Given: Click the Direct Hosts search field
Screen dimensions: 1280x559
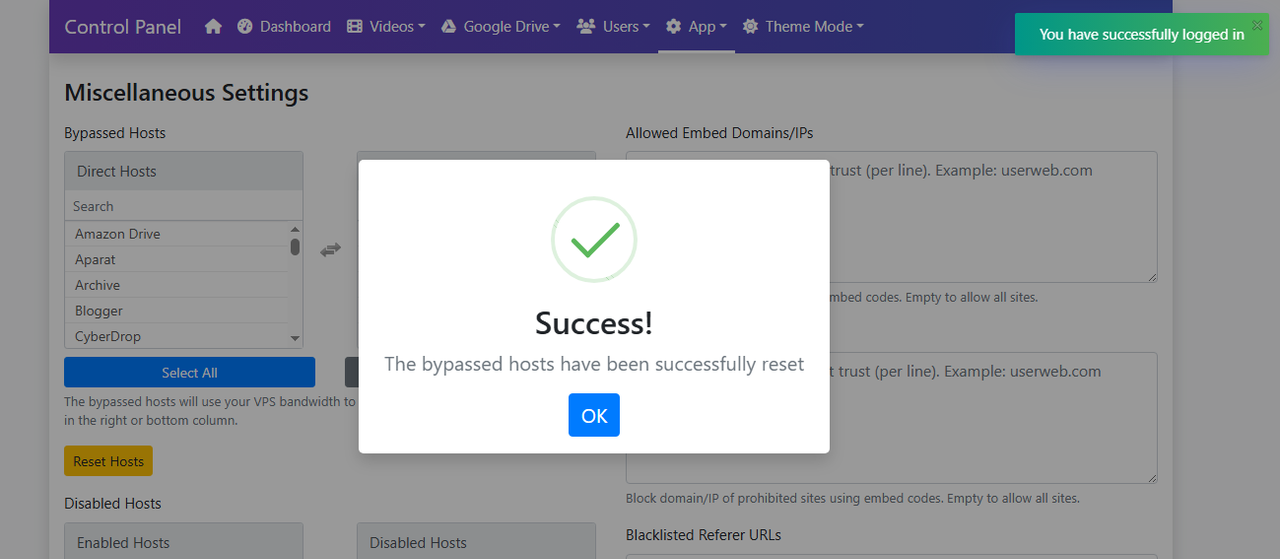Looking at the screenshot, I should click(184, 206).
